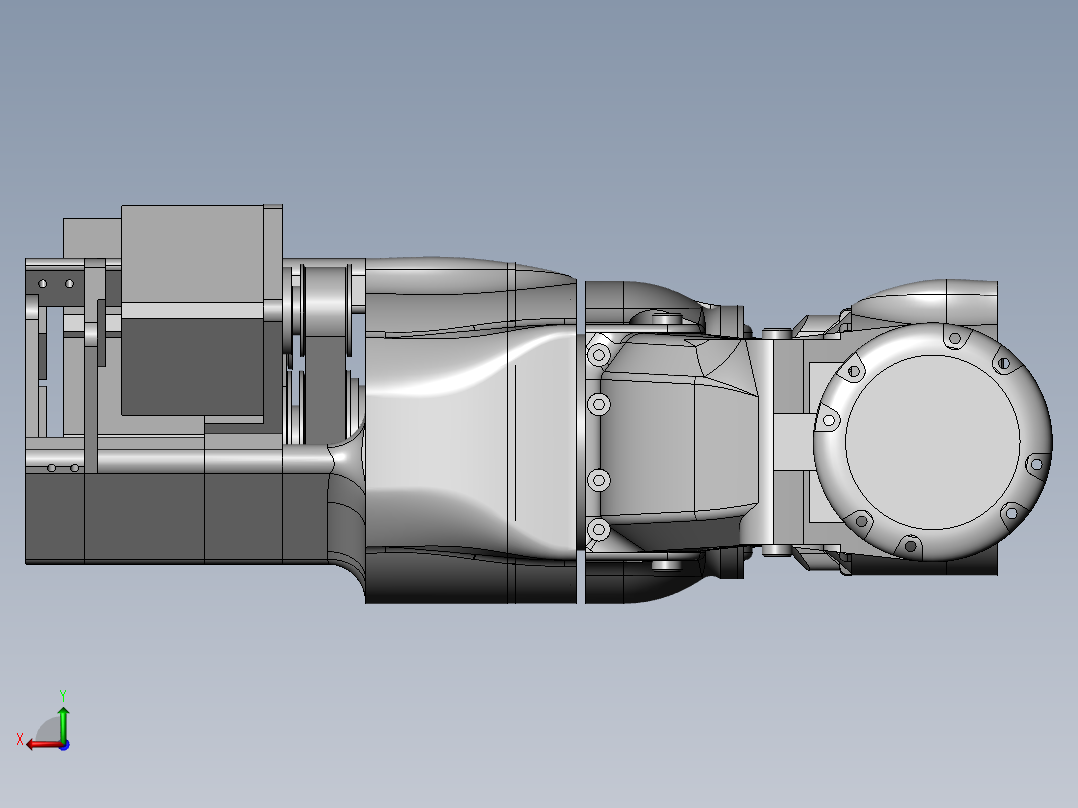Click the green Y axis arrow on the triad
The height and width of the screenshot is (808, 1078).
(63, 723)
